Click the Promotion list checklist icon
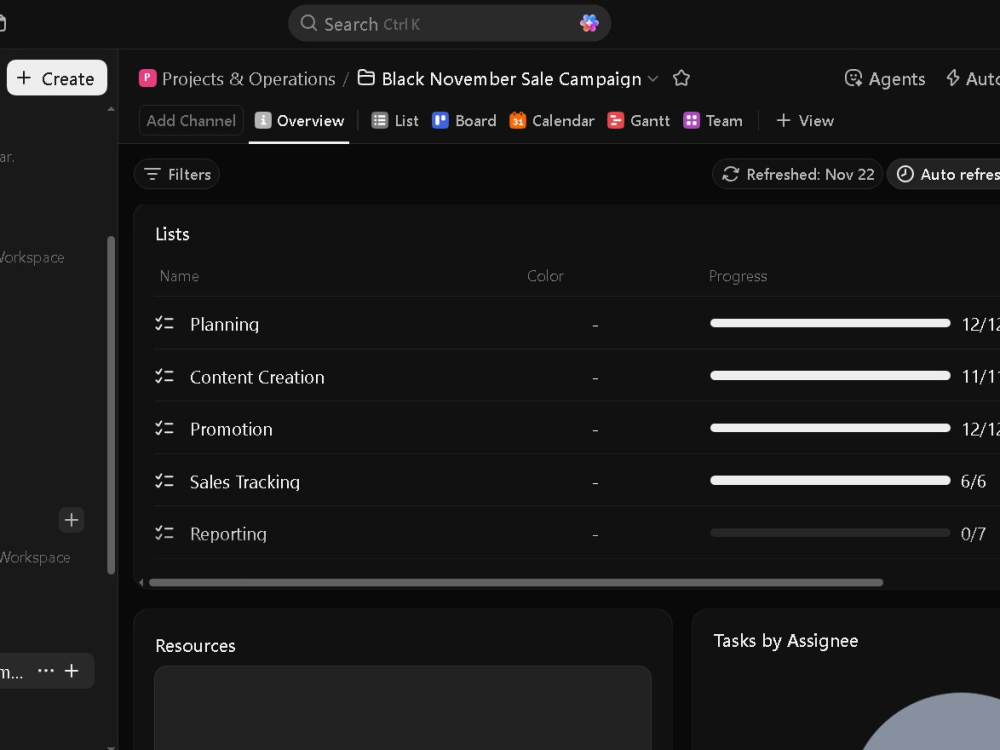This screenshot has height=750, width=1000. coord(165,428)
